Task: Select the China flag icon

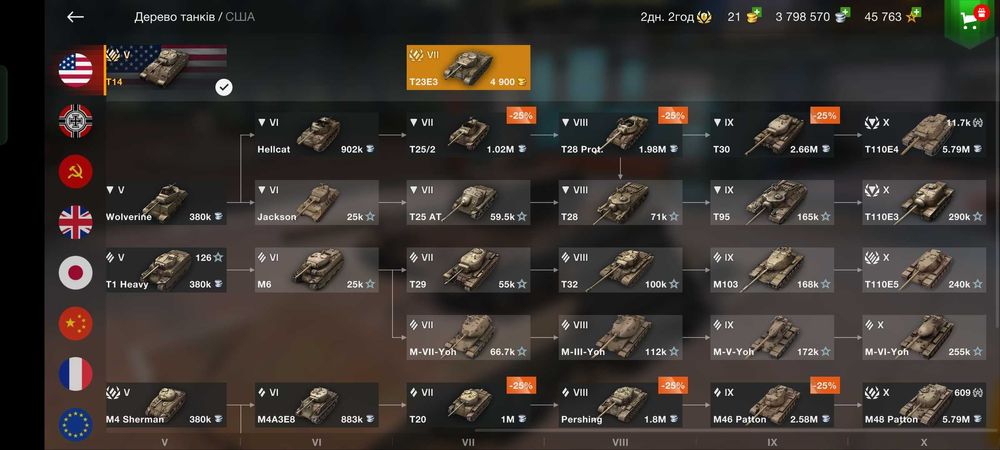Action: 75,323
